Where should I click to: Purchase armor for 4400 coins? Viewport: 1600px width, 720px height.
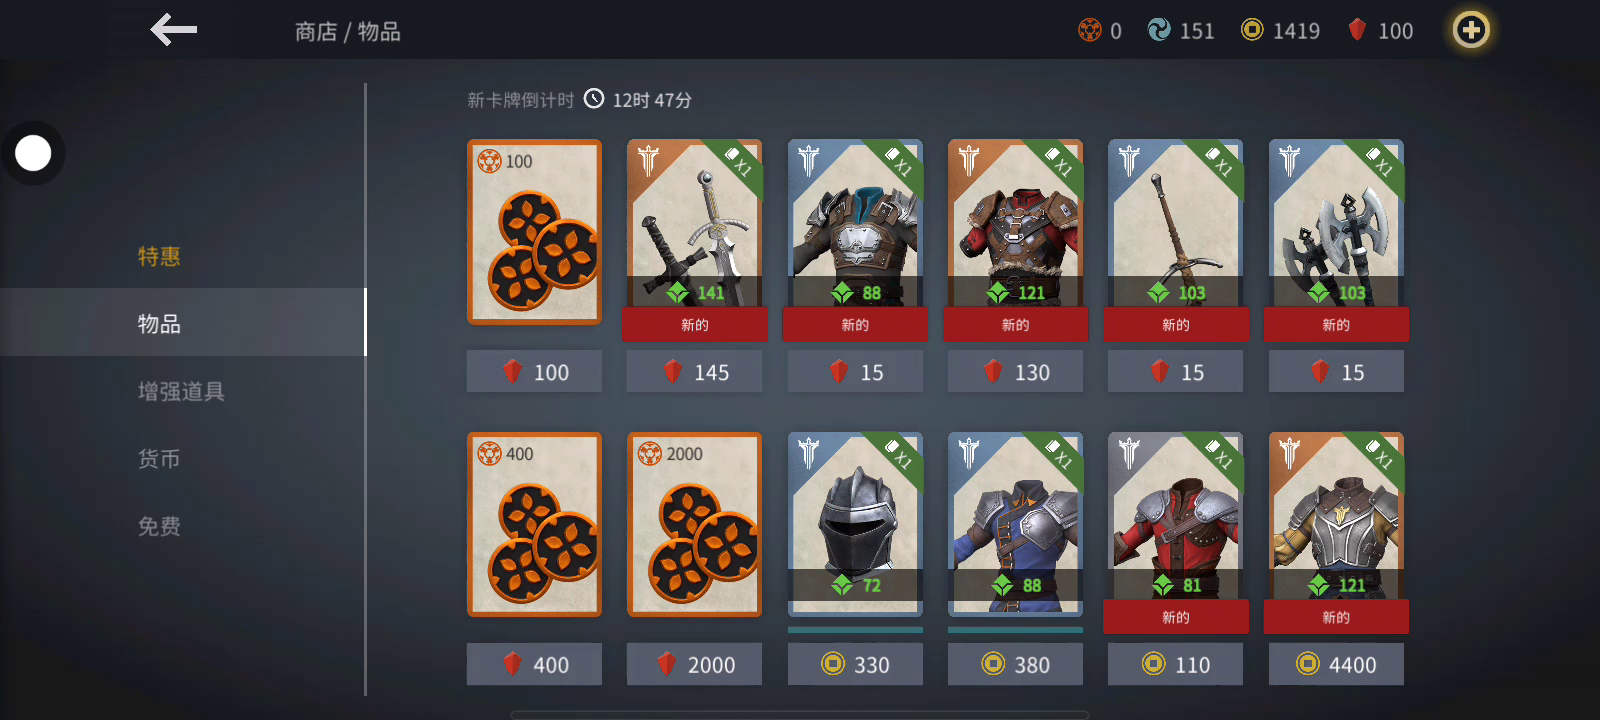point(1336,664)
